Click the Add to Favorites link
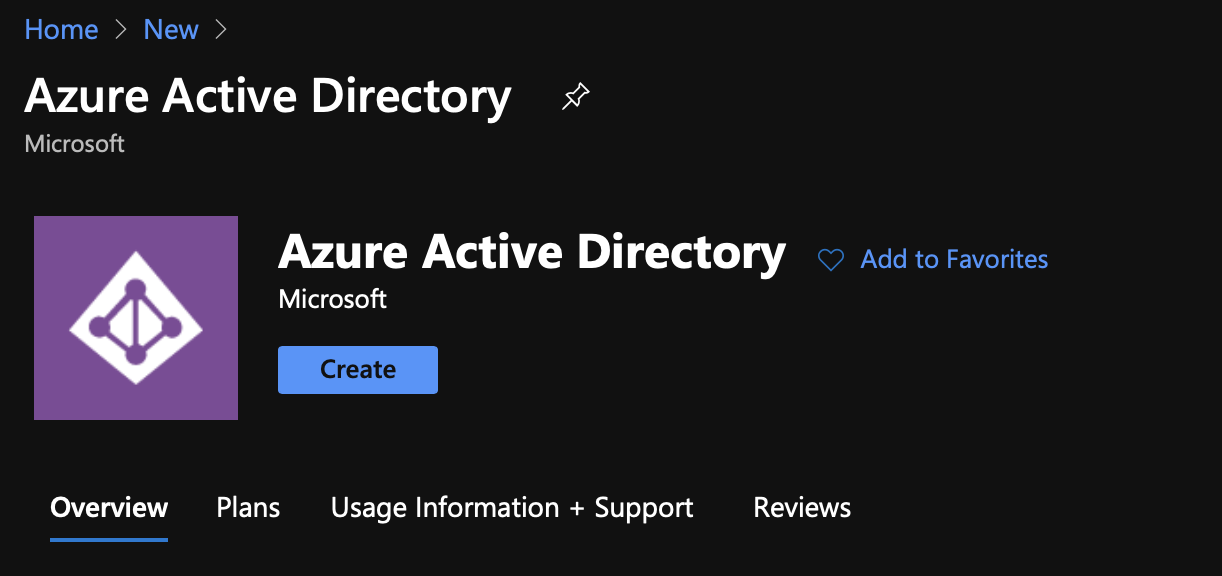The image size is (1222, 576). pos(954,259)
